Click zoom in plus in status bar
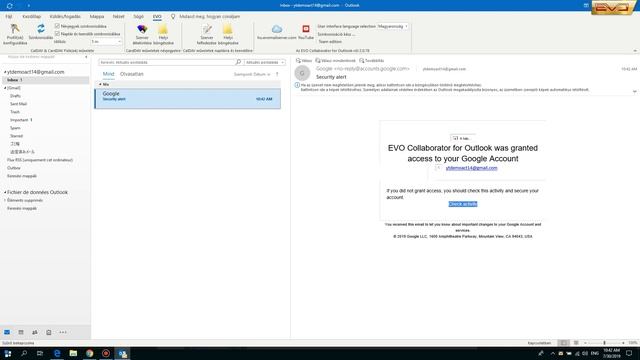 click(x=623, y=343)
